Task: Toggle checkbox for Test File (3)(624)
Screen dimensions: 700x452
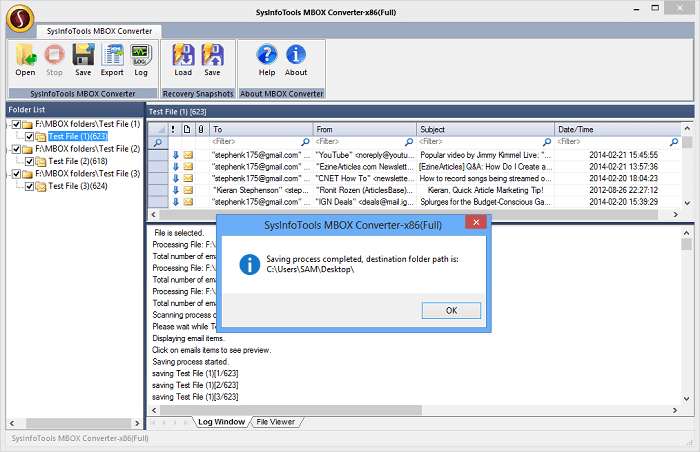Action: (x=29, y=186)
